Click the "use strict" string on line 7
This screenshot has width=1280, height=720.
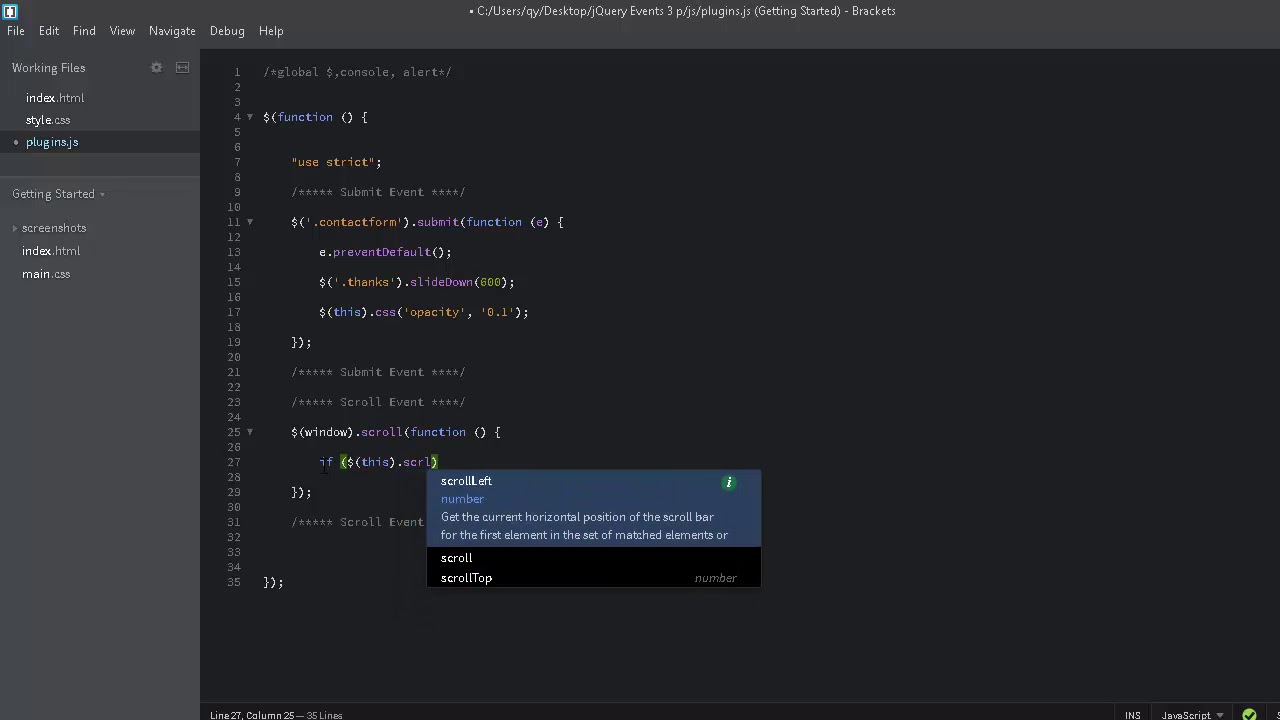point(333,162)
